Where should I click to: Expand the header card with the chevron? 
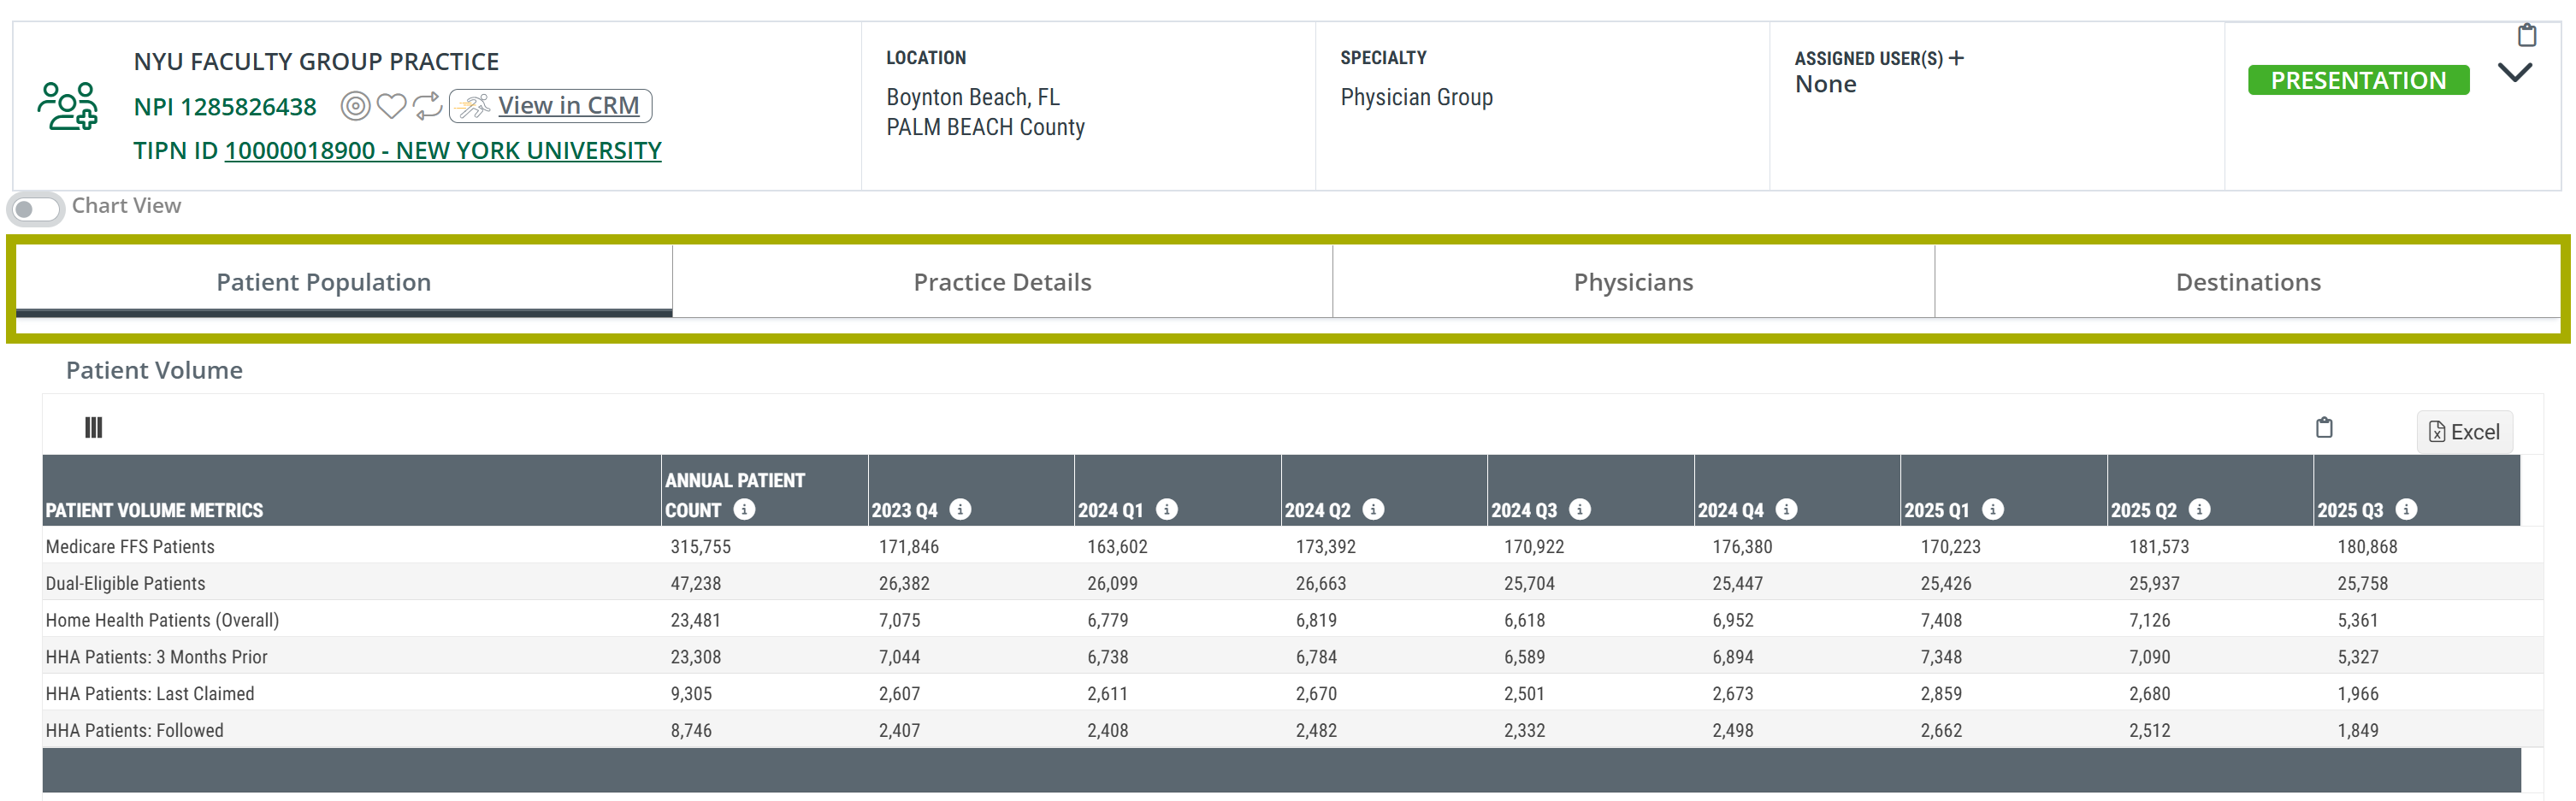2514,72
